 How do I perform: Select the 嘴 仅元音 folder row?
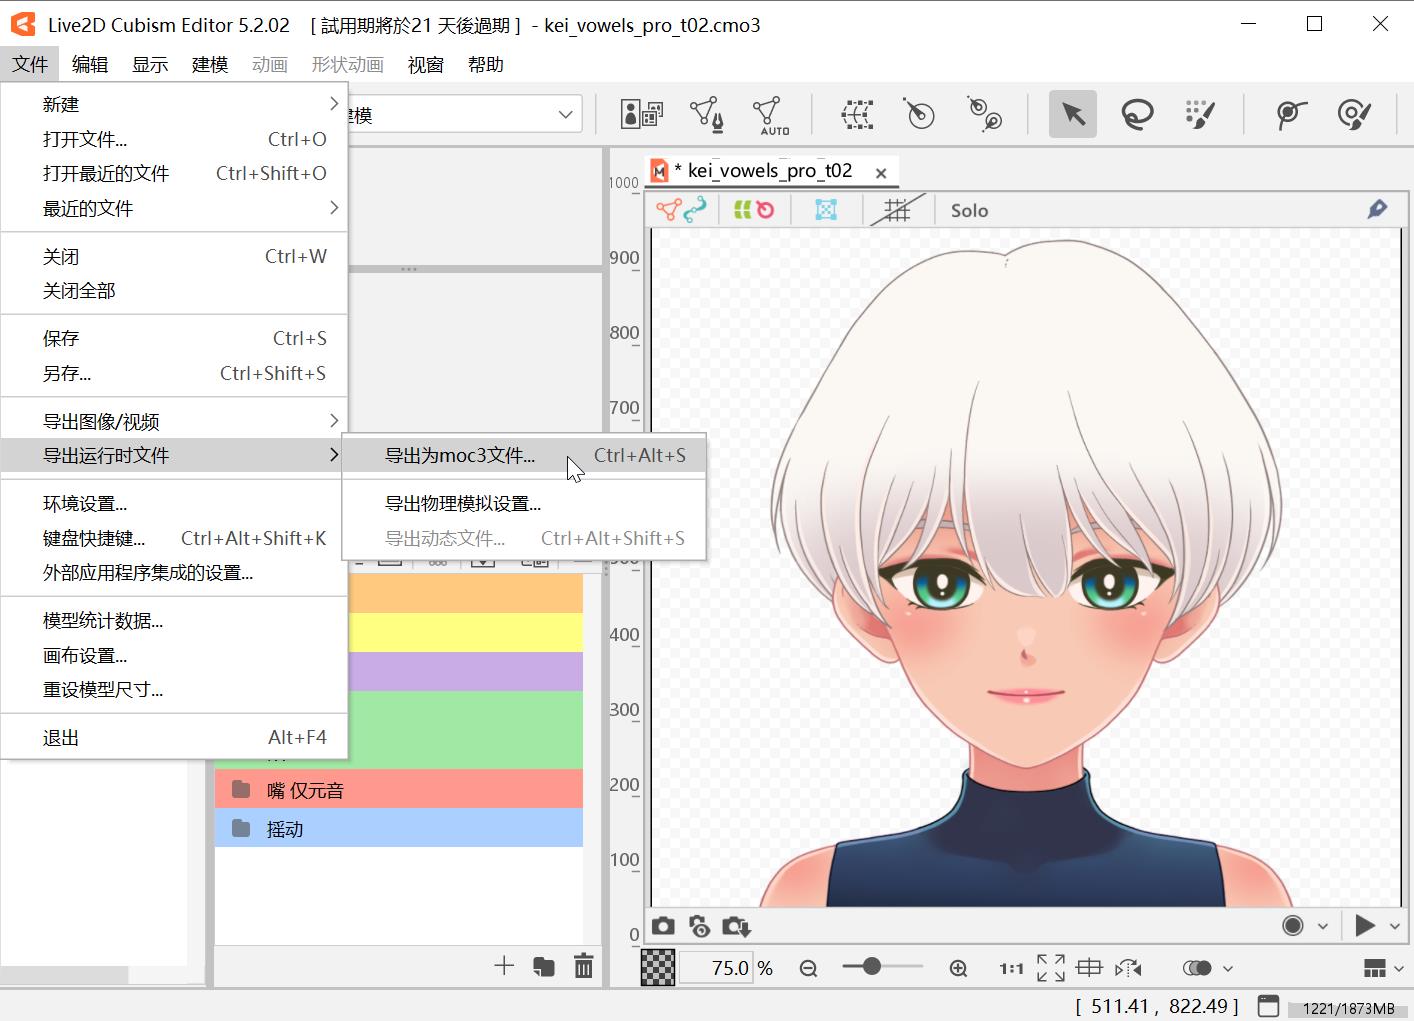click(x=399, y=789)
